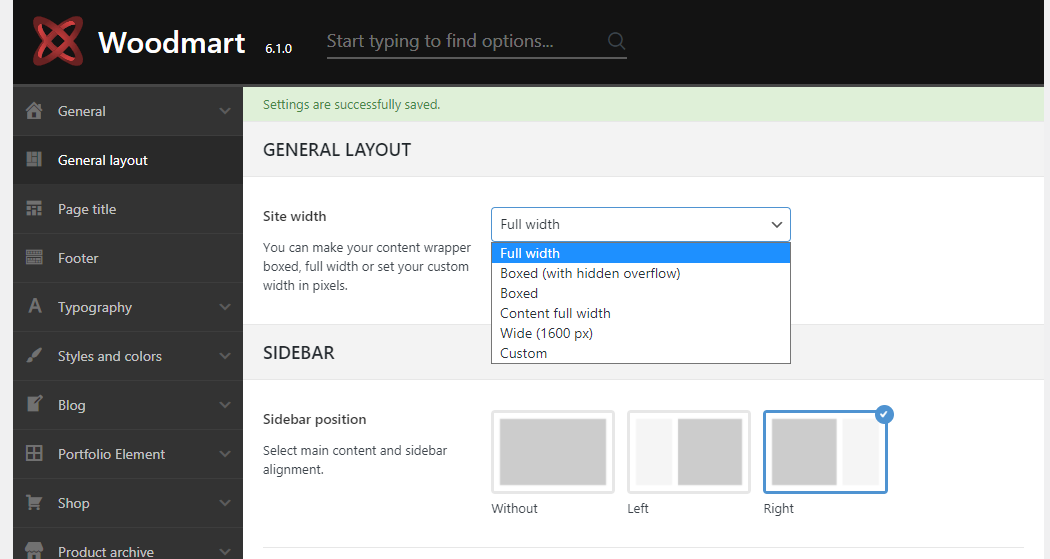Click the Styles and colors brush icon
Screen dimensions: 1050x559
35,356
